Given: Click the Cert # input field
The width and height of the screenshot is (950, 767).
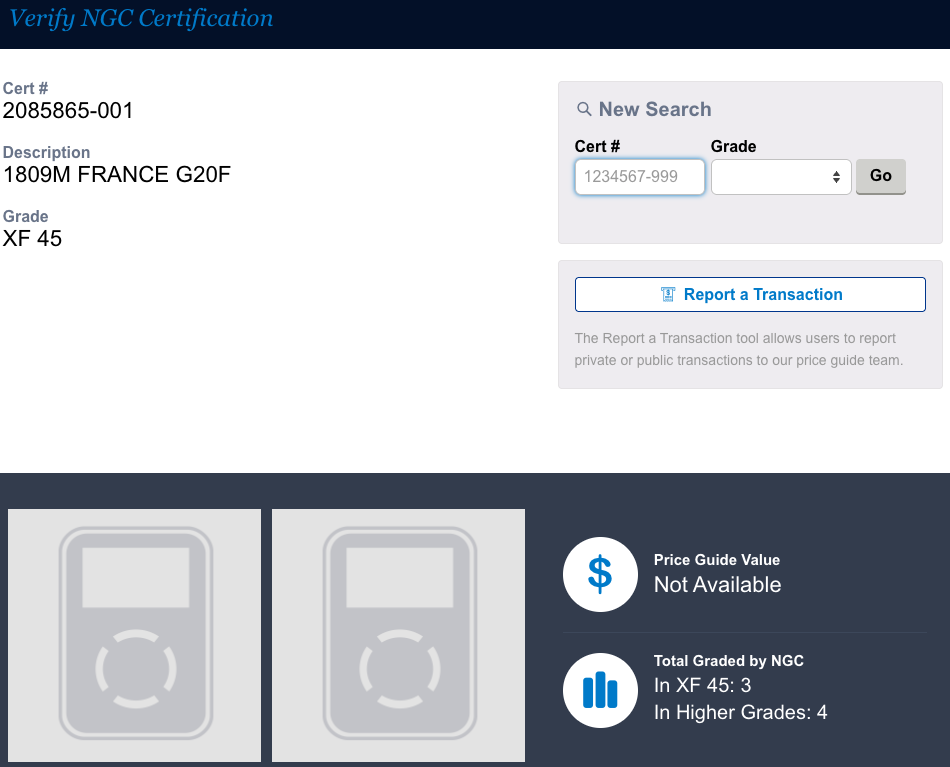Looking at the screenshot, I should click(x=640, y=177).
